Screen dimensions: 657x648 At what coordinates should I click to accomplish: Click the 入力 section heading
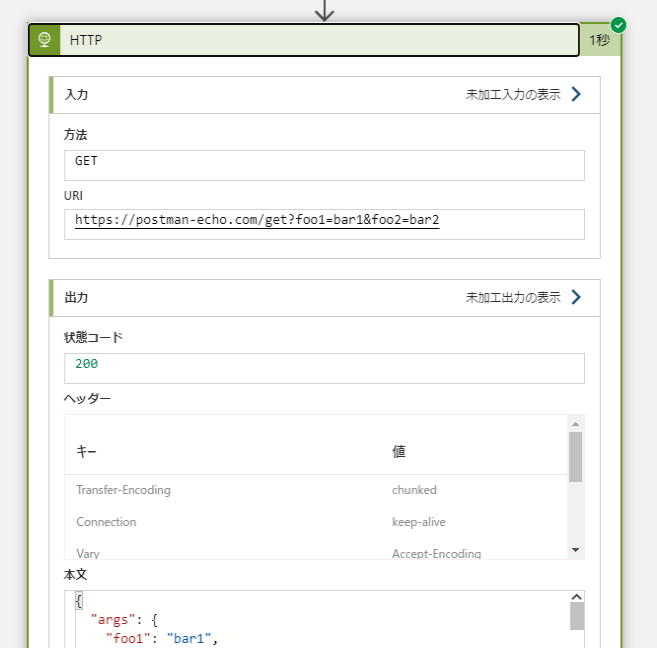coord(76,95)
